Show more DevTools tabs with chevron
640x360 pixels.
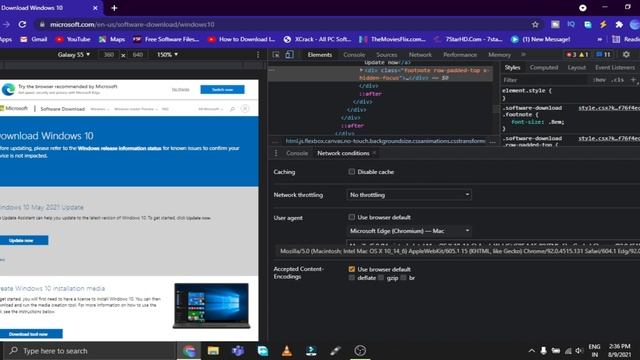523,54
